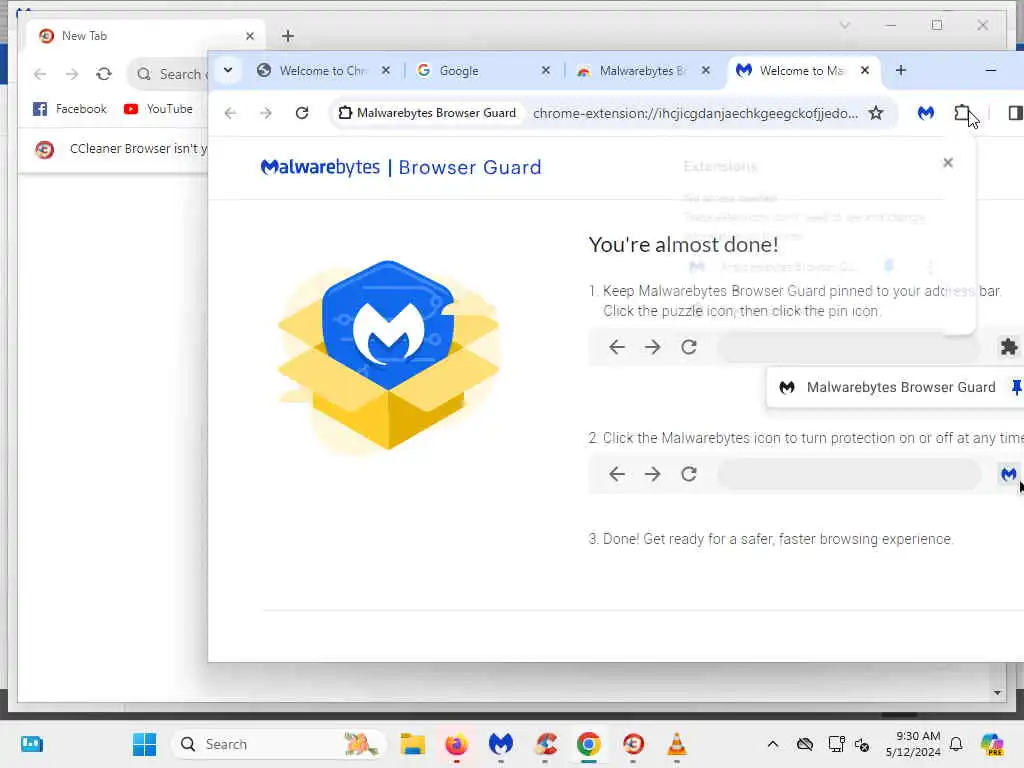Close the Google tab
This screenshot has height=768, width=1024.
click(546, 70)
